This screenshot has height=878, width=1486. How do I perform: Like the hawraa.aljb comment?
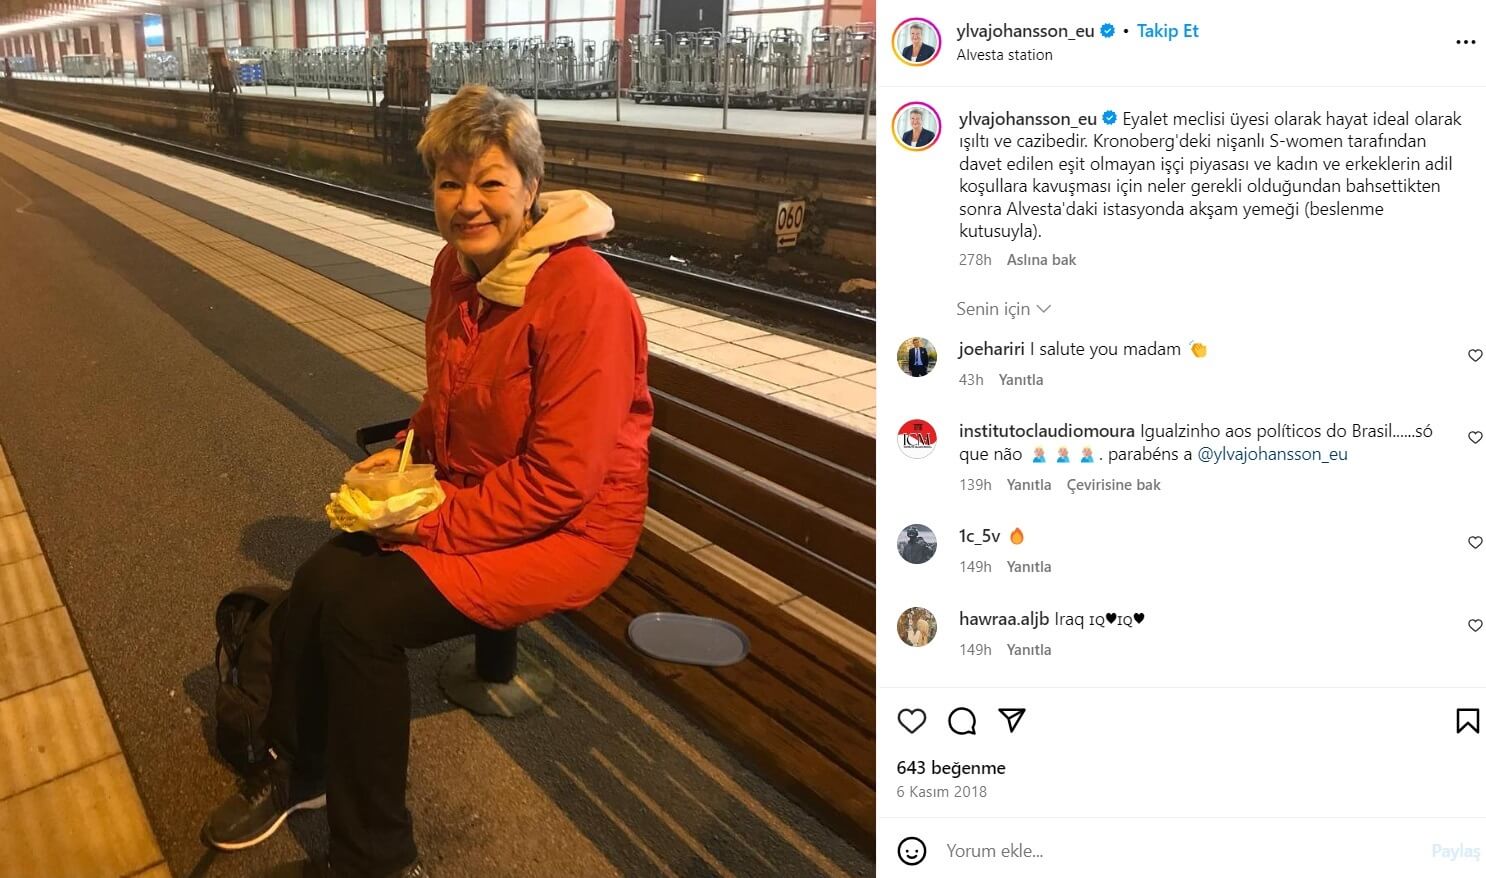(1475, 626)
